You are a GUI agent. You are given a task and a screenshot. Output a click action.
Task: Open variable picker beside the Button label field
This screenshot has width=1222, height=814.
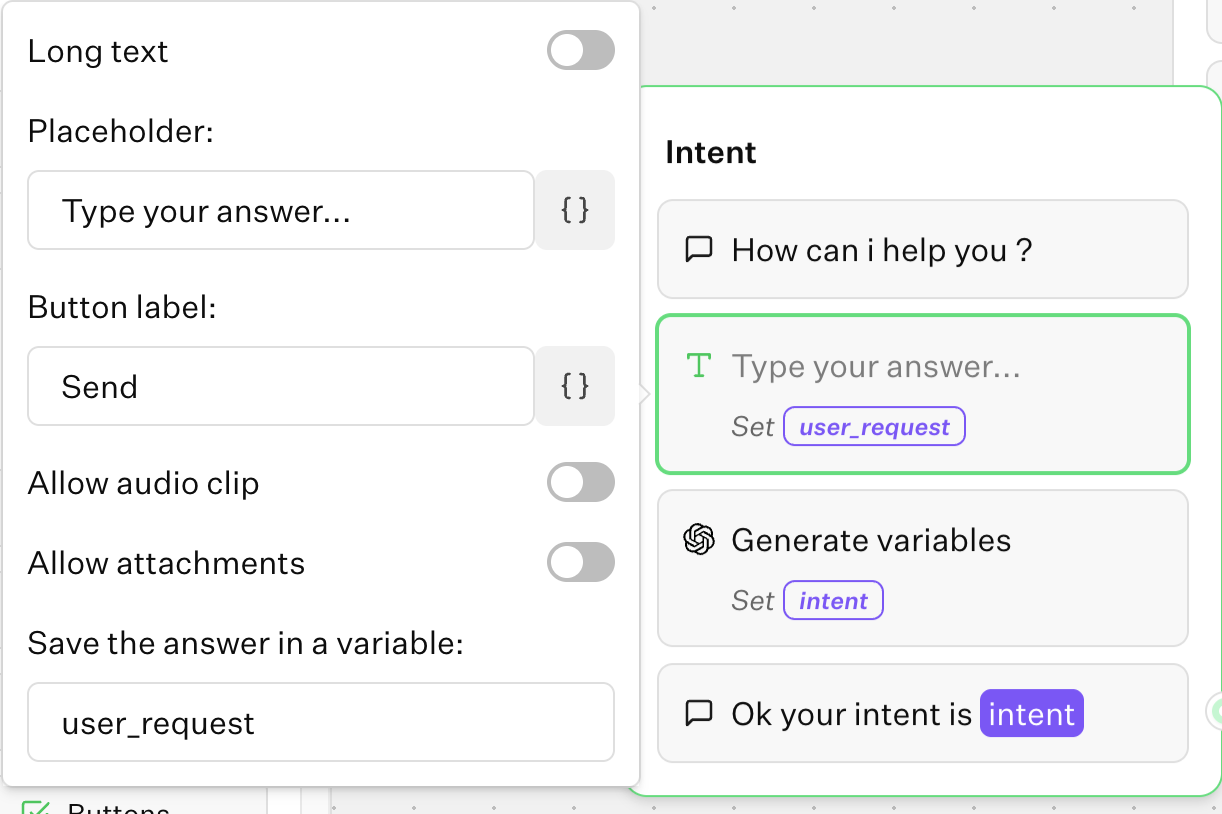point(575,386)
